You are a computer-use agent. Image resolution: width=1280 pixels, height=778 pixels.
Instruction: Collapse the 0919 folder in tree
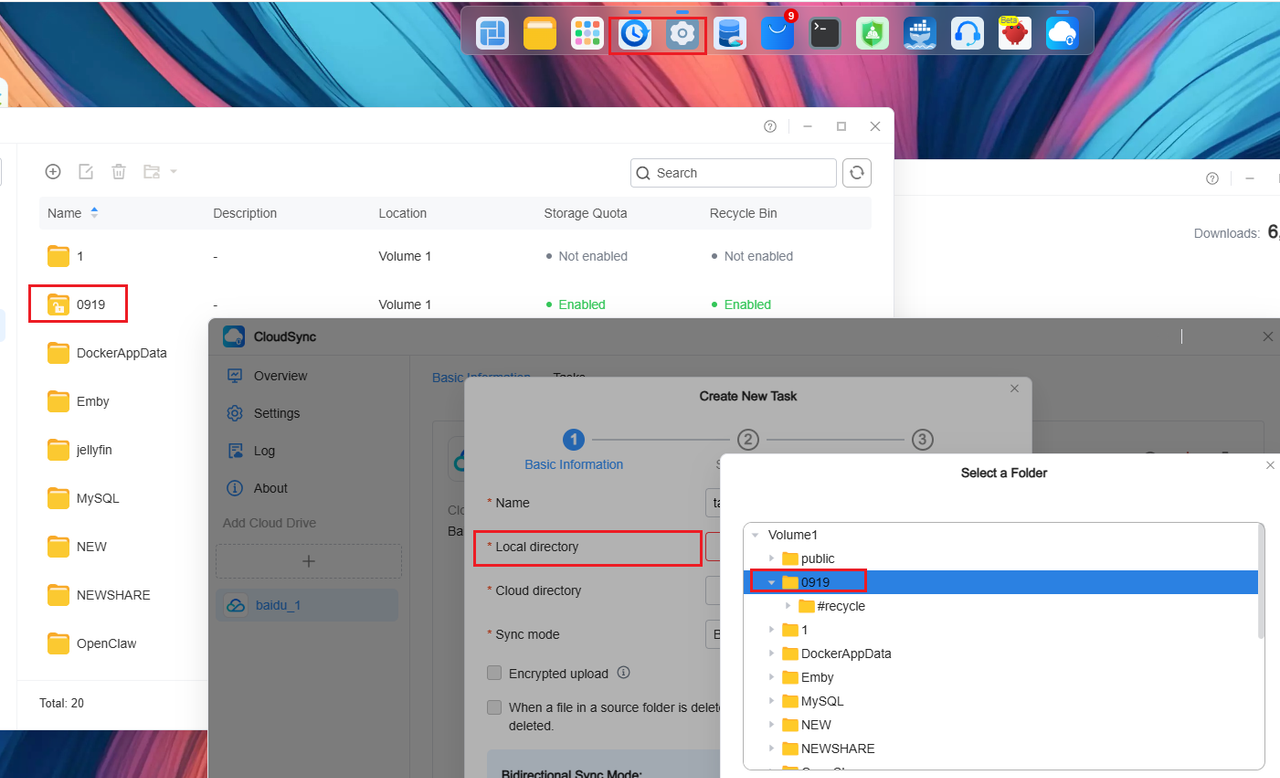tap(772, 582)
